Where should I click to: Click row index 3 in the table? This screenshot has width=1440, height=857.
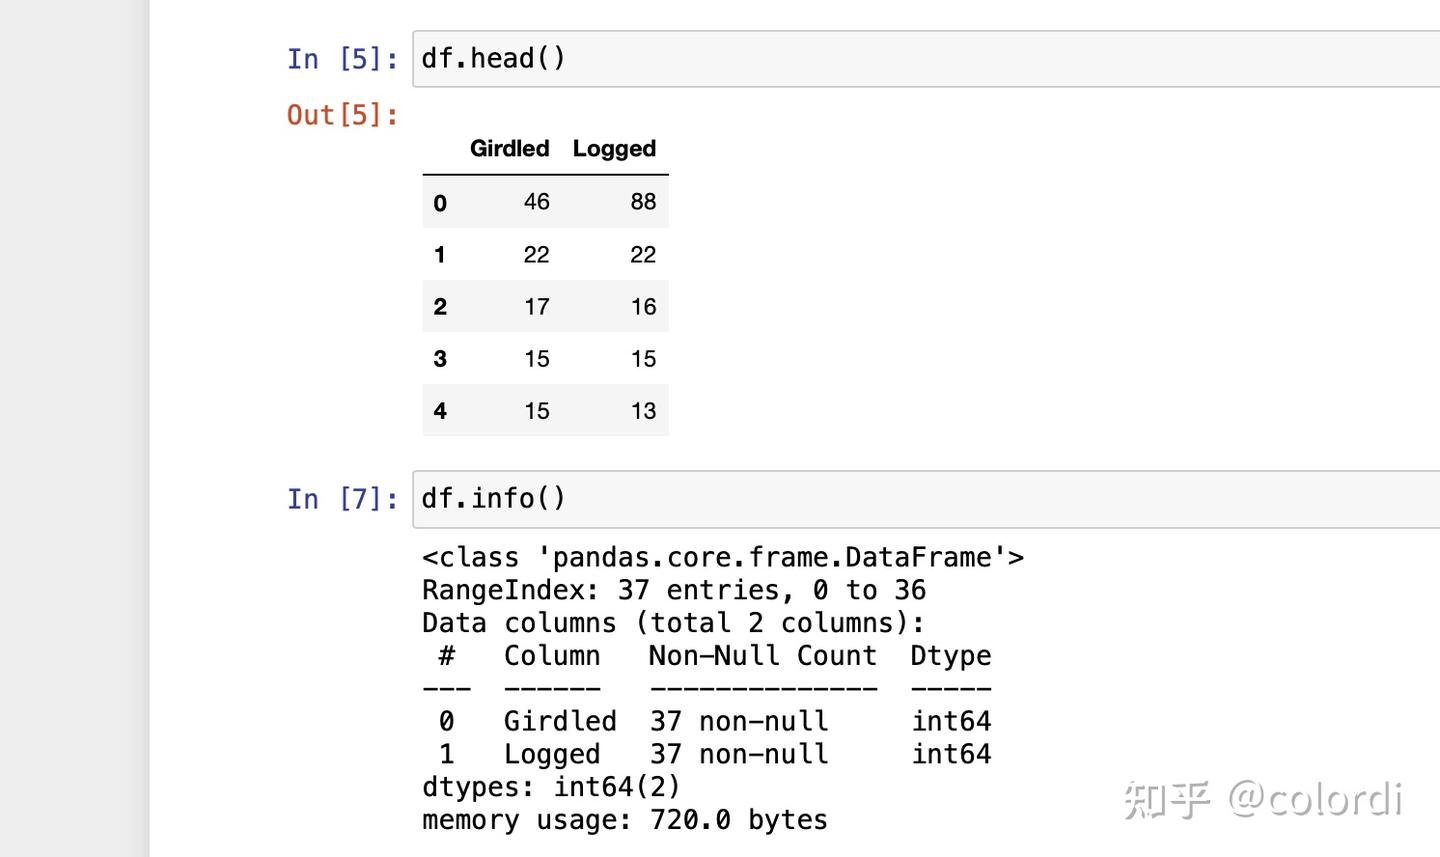[440, 359]
